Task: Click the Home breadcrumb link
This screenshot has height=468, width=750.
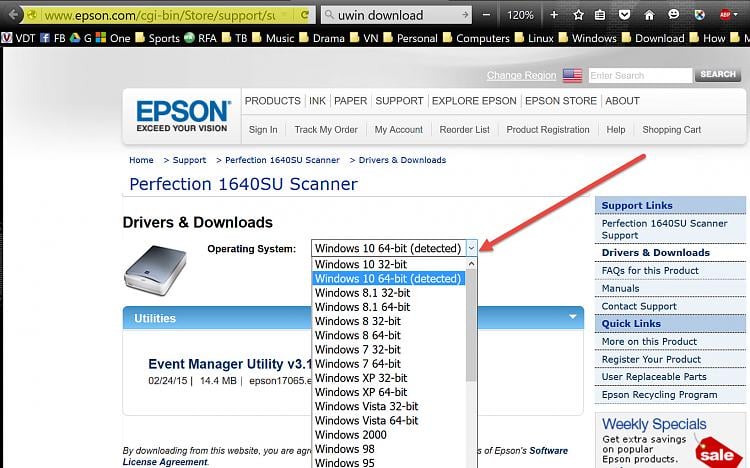Action: 141,160
